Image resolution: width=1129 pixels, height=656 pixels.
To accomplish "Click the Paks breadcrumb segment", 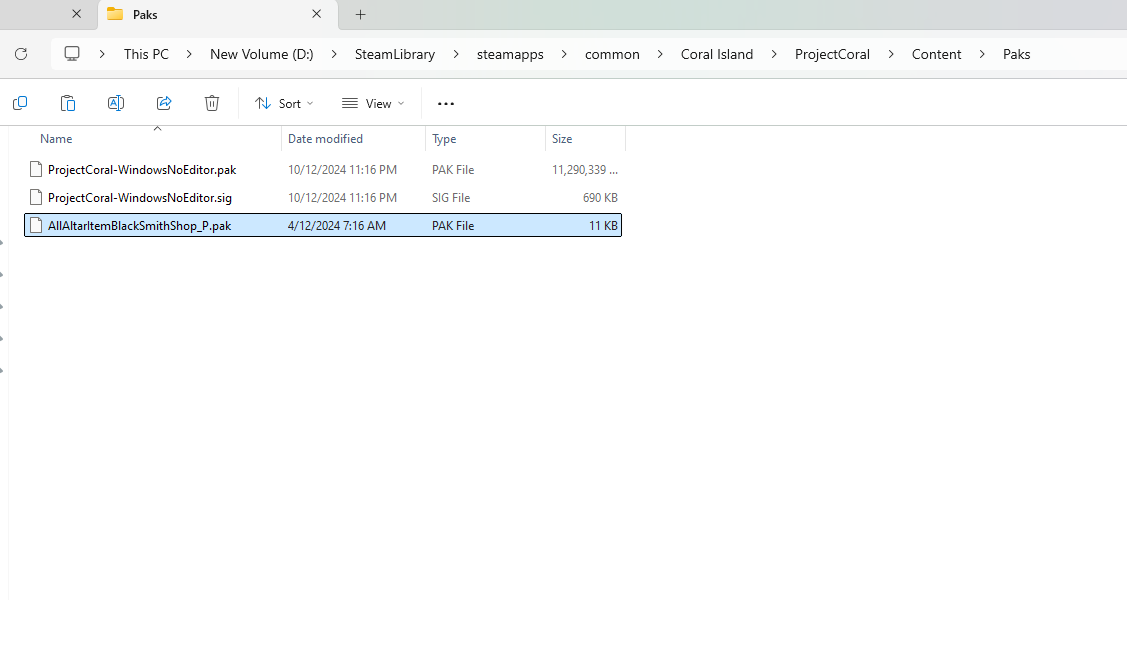I will [x=1017, y=55].
